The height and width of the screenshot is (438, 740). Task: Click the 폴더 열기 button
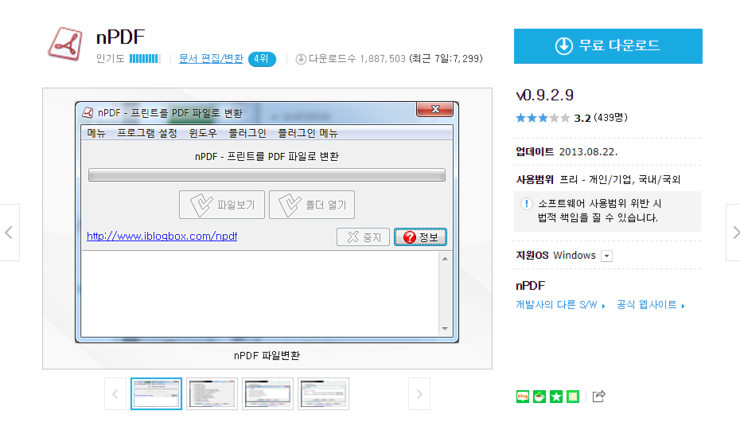[x=312, y=205]
